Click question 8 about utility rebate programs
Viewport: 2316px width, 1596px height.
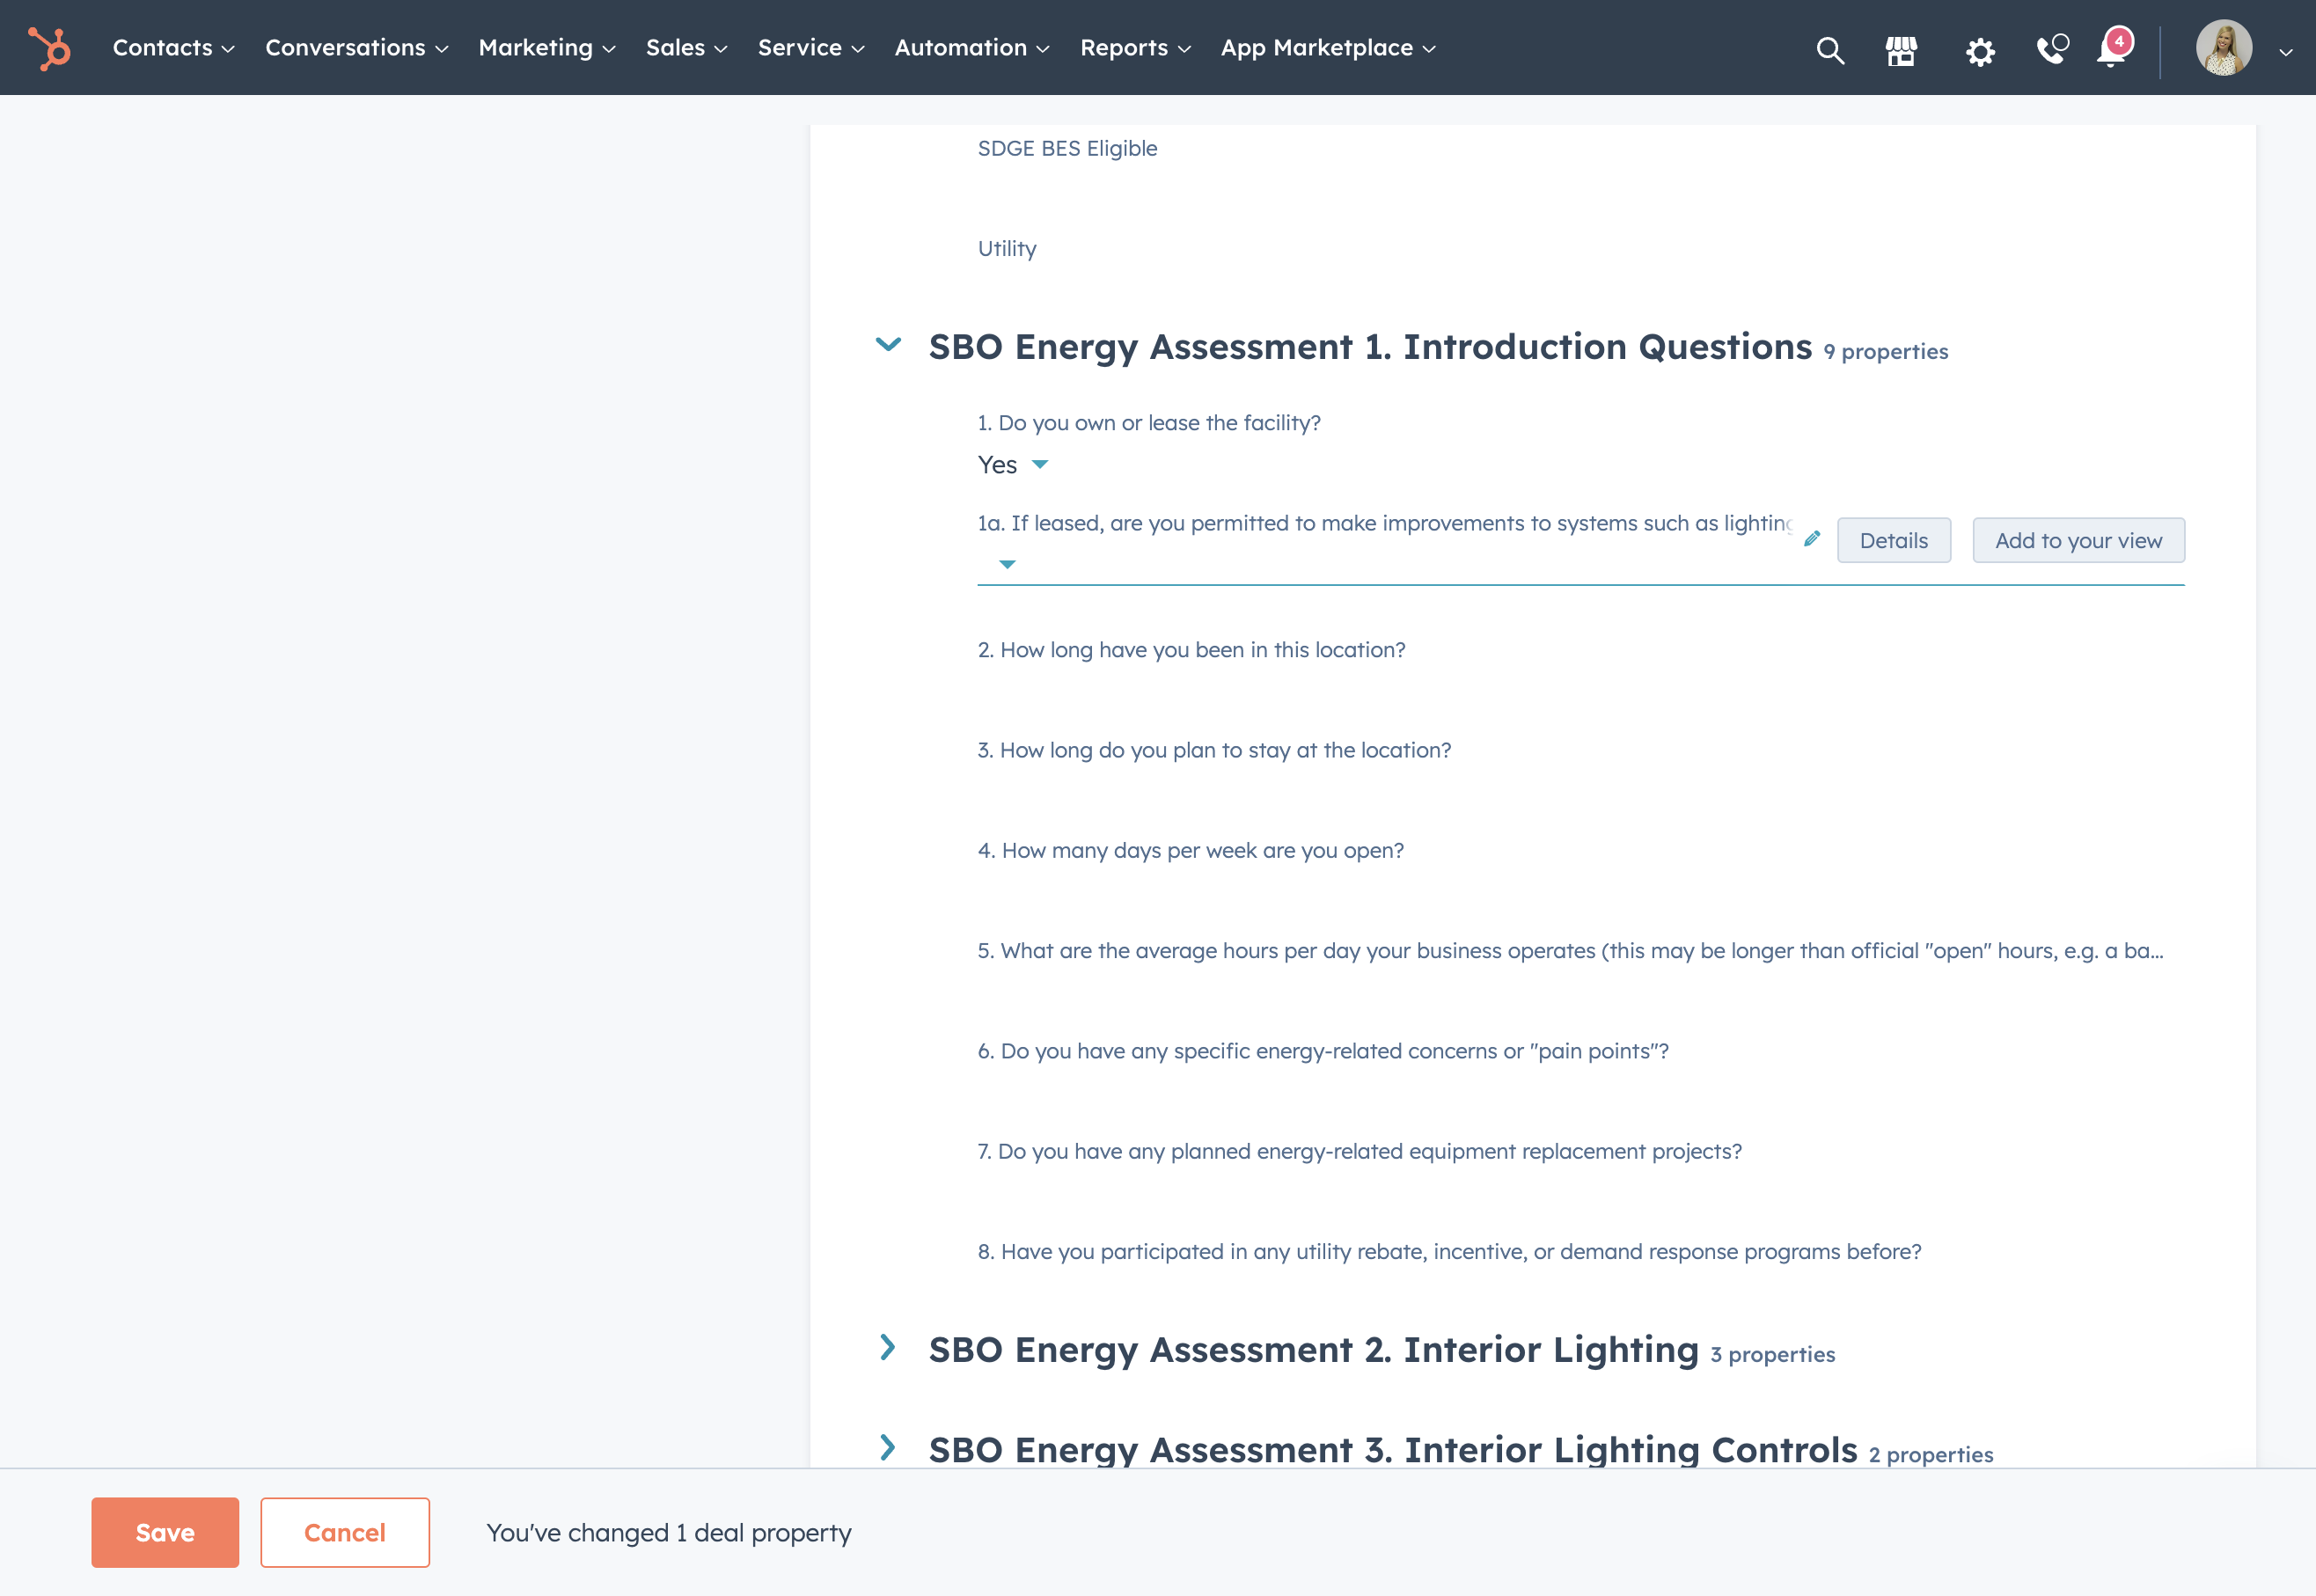coord(1449,1251)
